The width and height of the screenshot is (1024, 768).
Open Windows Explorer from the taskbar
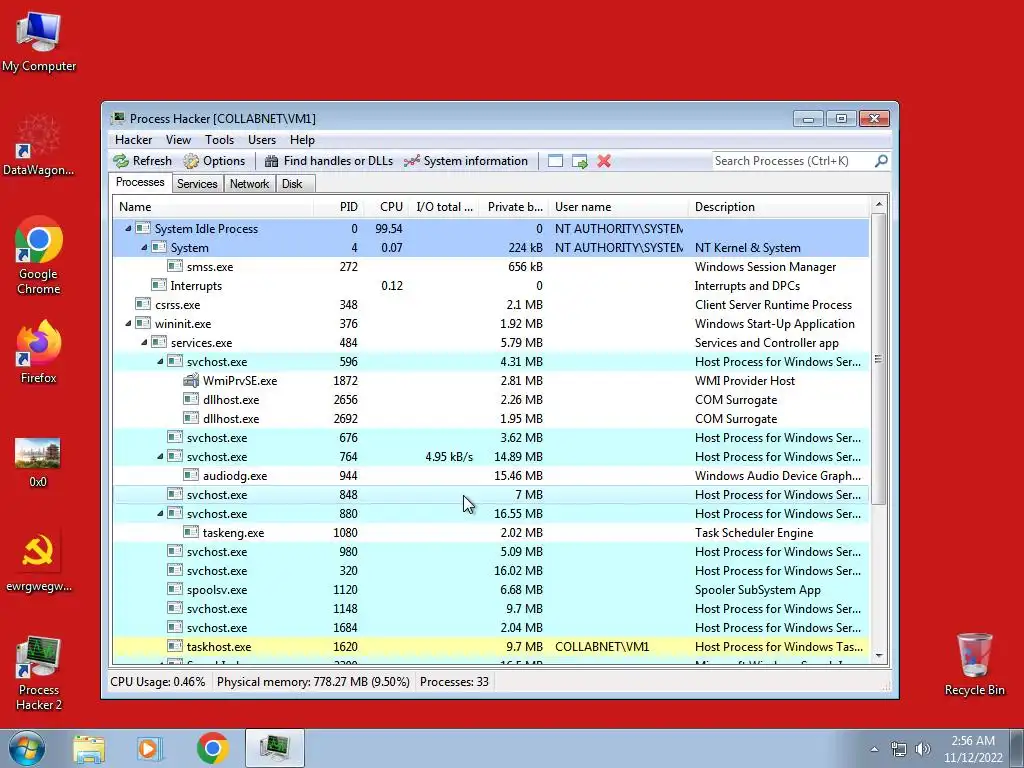[89, 748]
